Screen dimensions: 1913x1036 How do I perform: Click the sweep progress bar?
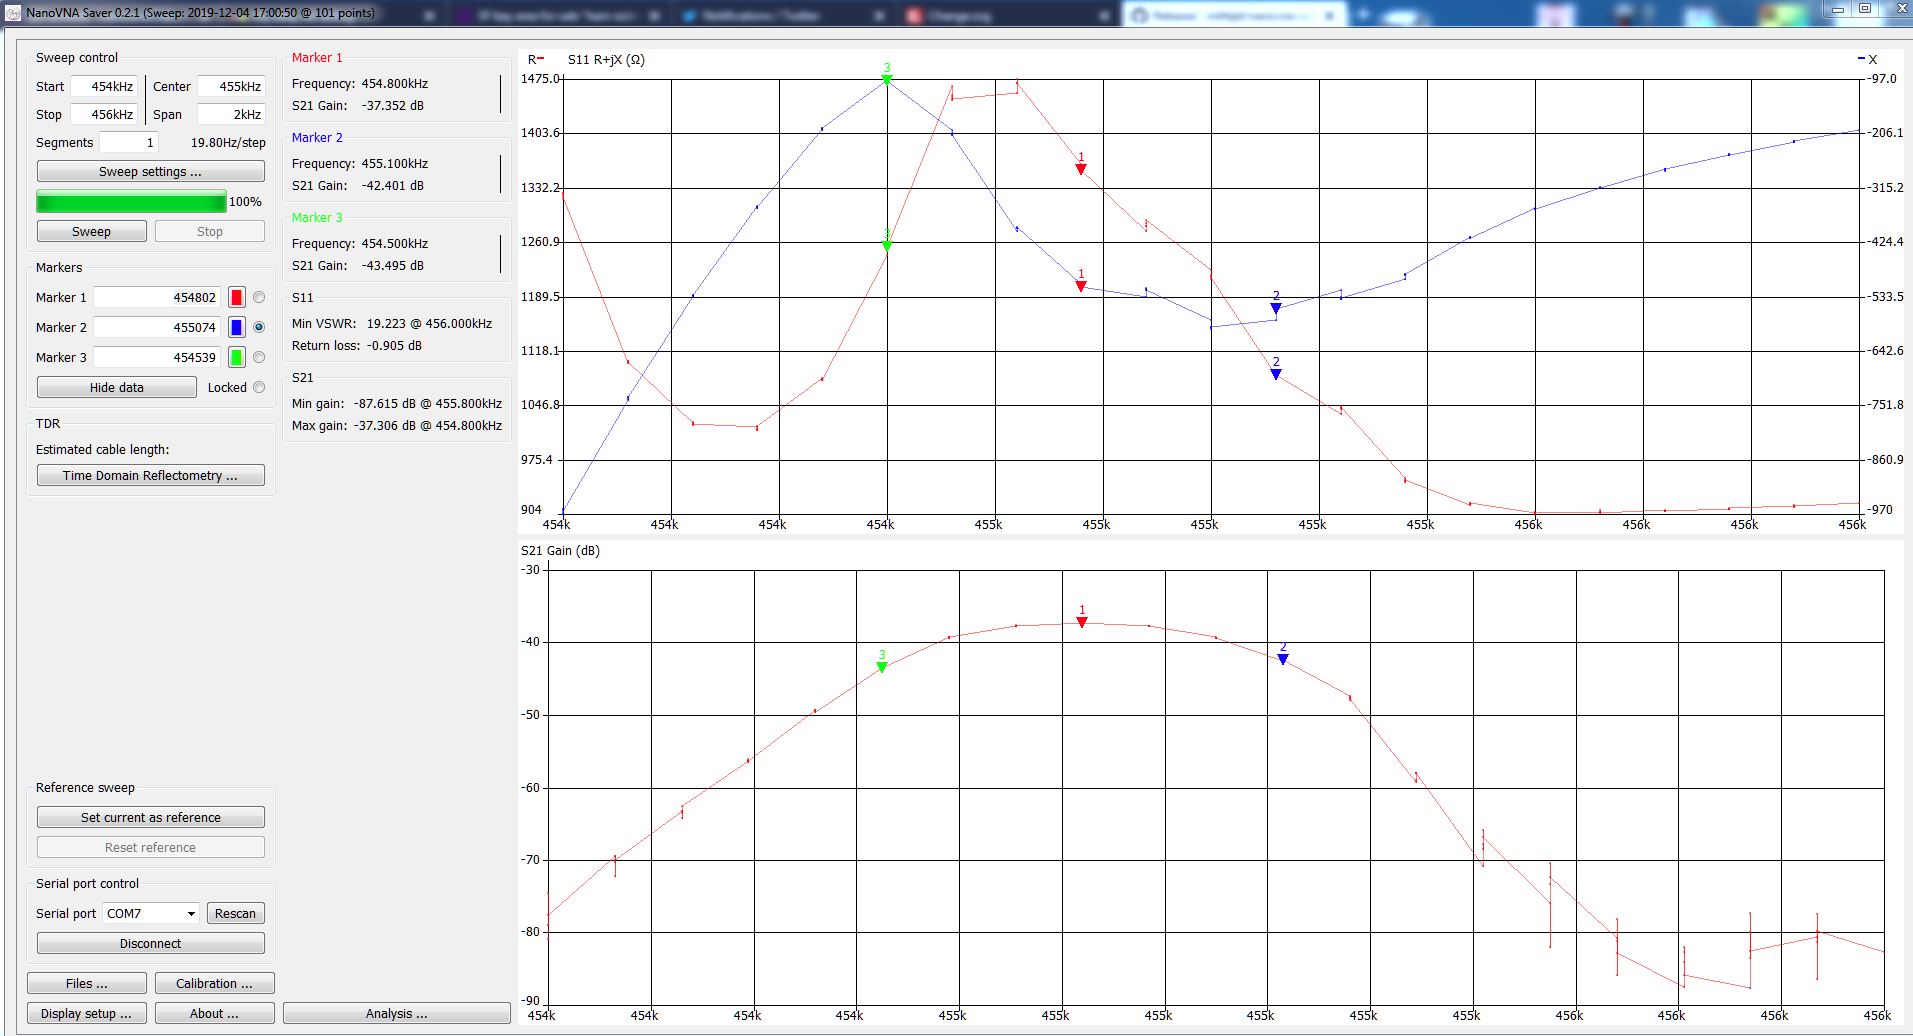coord(131,202)
